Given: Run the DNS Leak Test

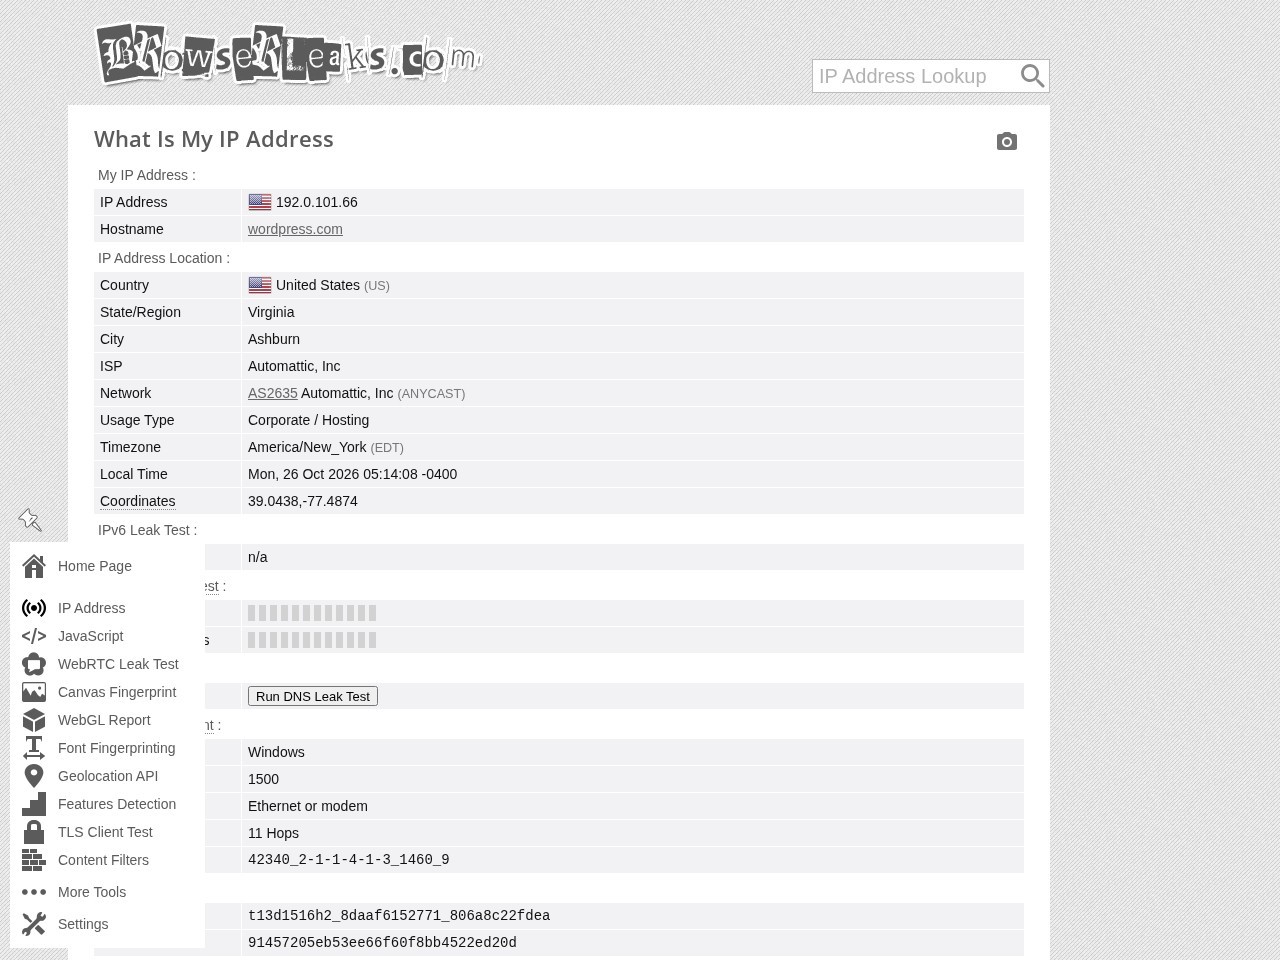Looking at the screenshot, I should tap(313, 696).
